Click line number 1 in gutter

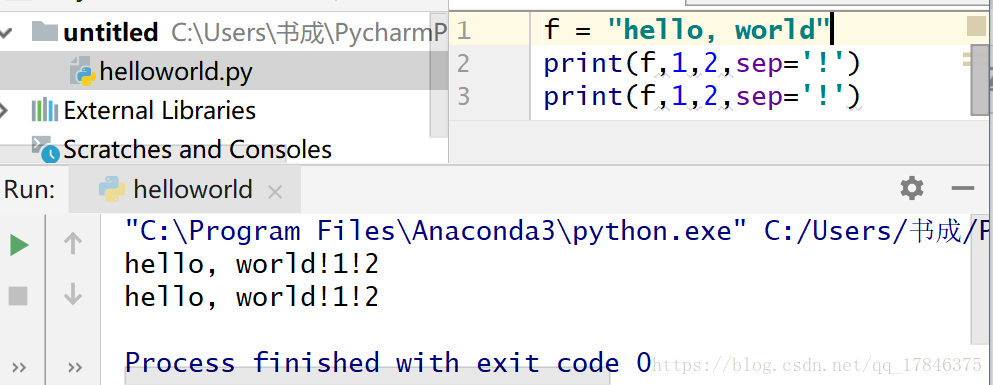pos(464,31)
